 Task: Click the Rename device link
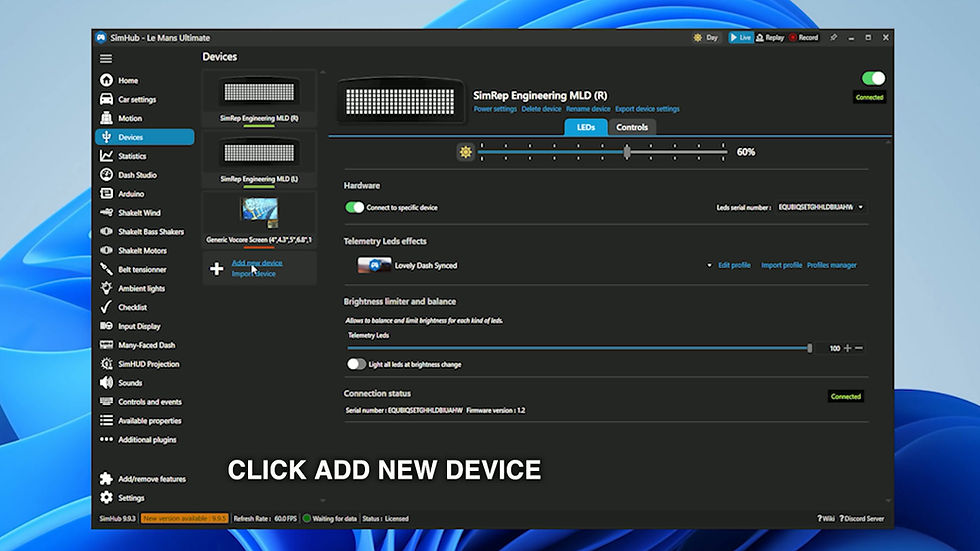[588, 109]
